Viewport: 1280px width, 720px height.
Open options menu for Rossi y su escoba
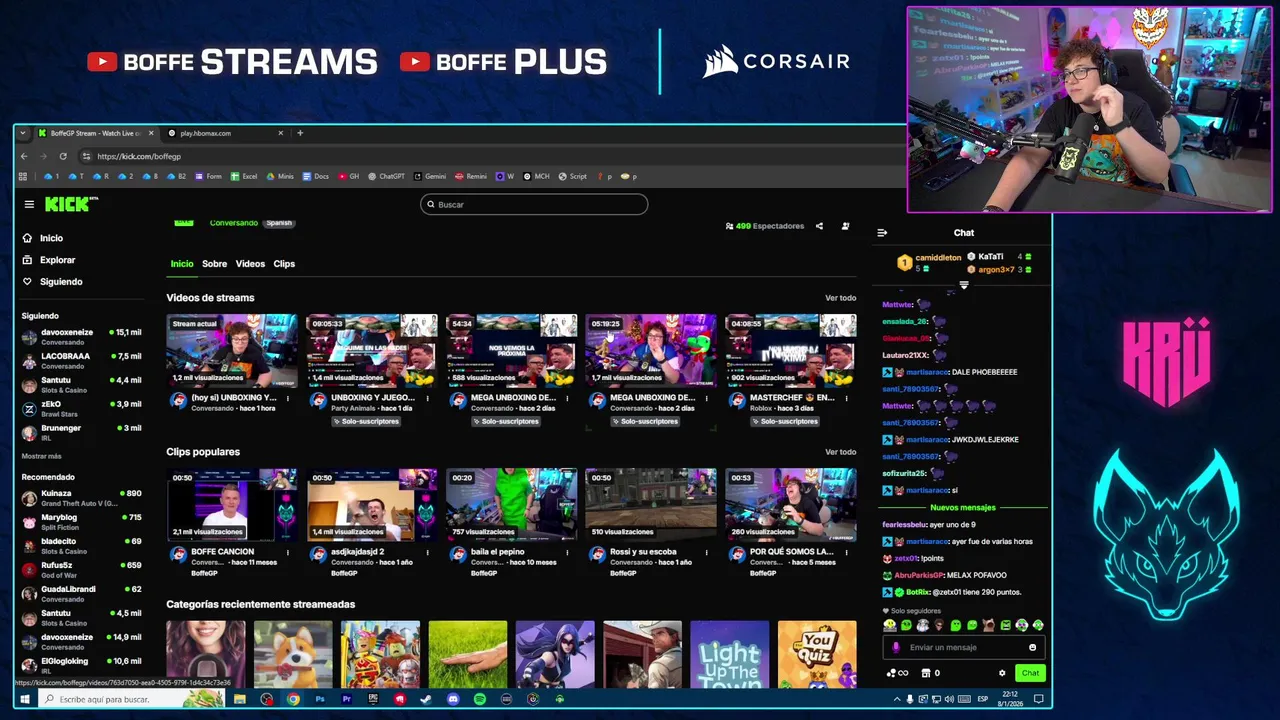pyautogui.click(x=707, y=552)
